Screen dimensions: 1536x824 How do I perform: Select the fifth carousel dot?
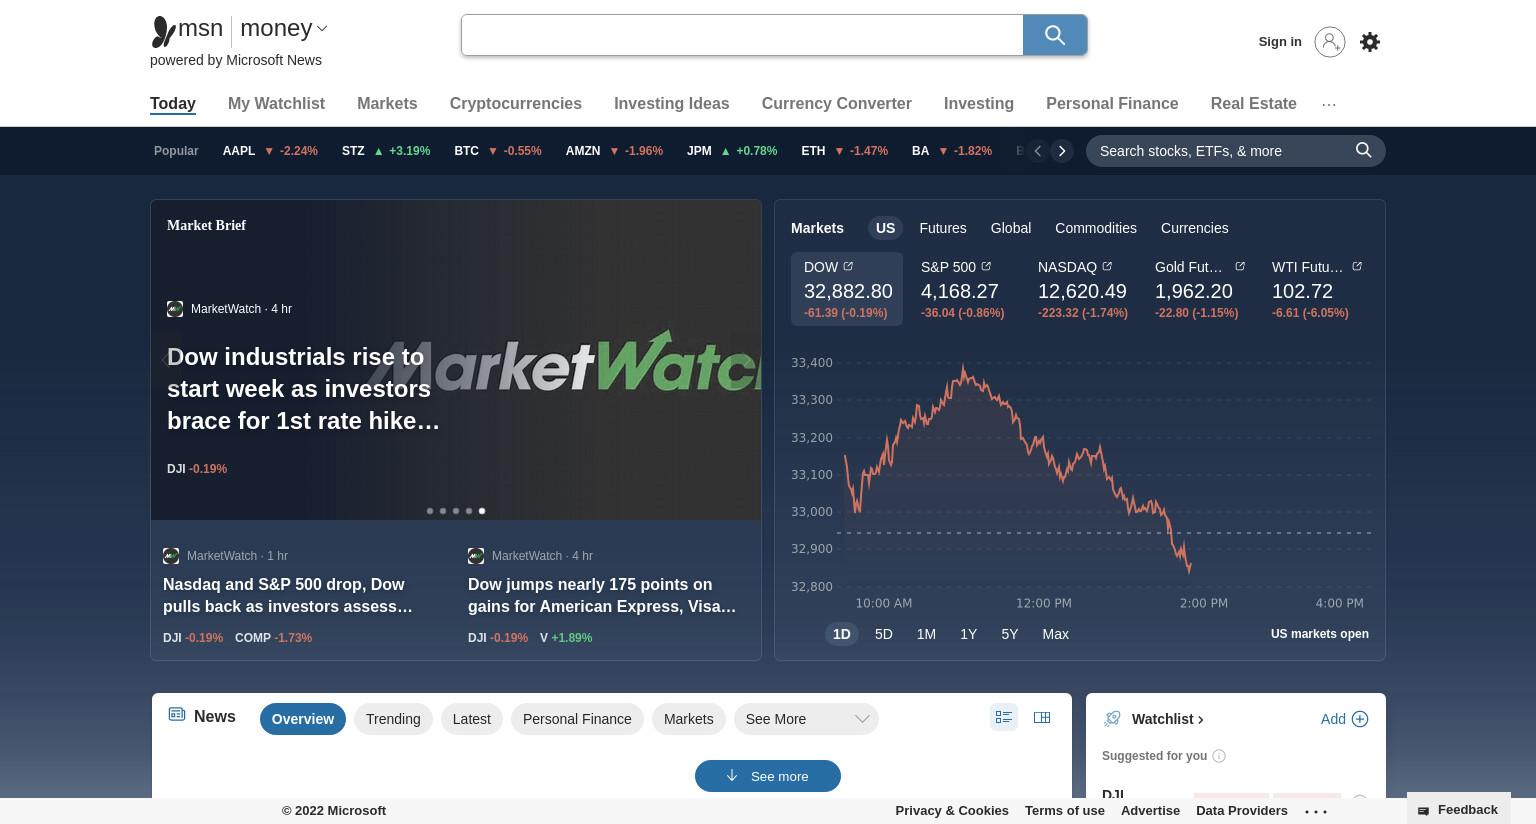point(482,511)
